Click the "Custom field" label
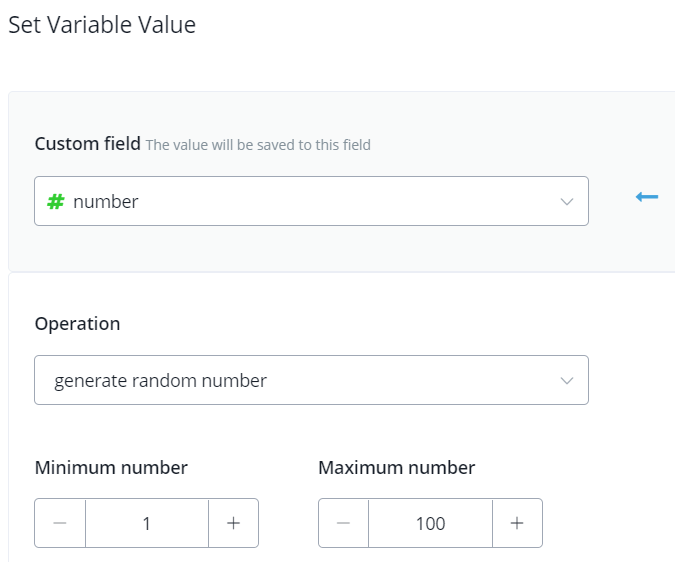675x562 pixels. tap(88, 144)
